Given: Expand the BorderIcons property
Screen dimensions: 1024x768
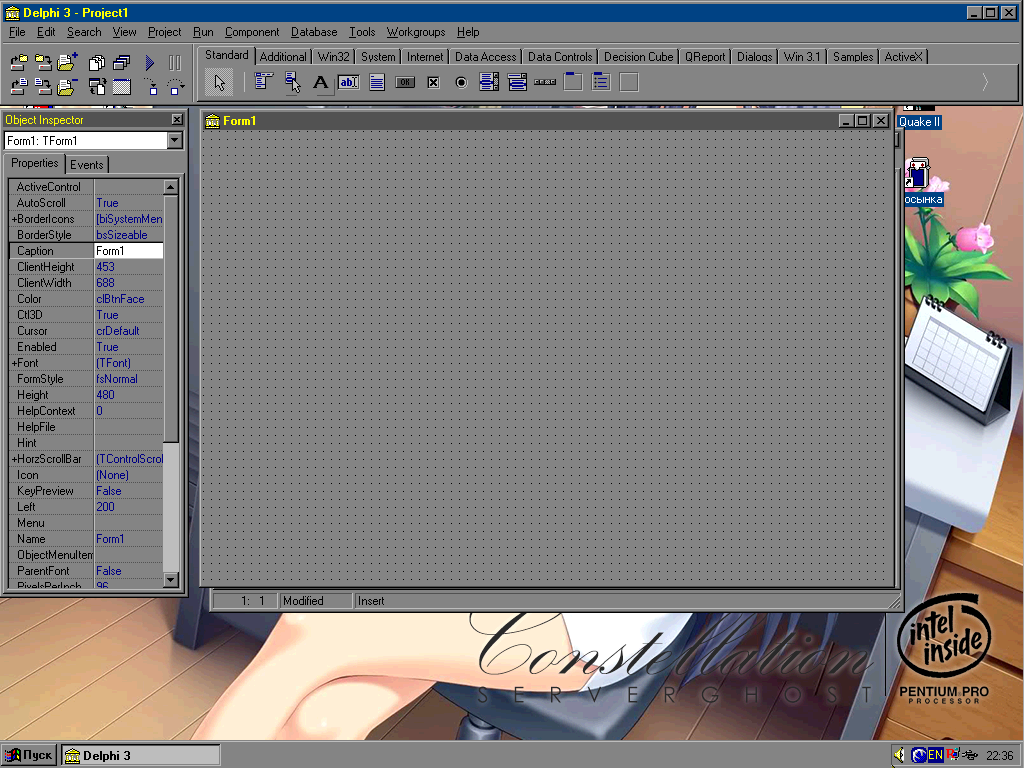Looking at the screenshot, I should point(14,219).
